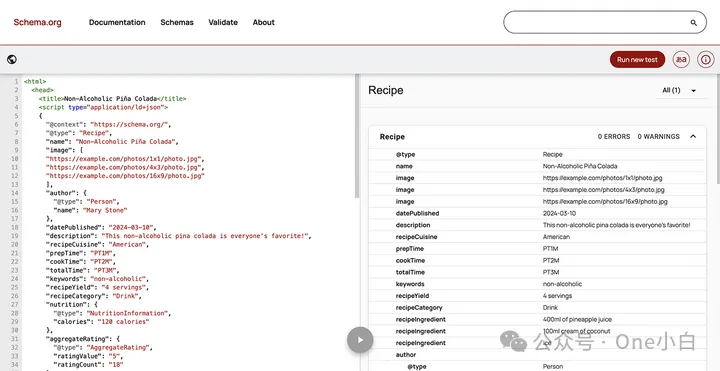Viewport: 720px width, 371px height.
Task: Click the "Mary Stone" code line
Action: tap(90, 210)
